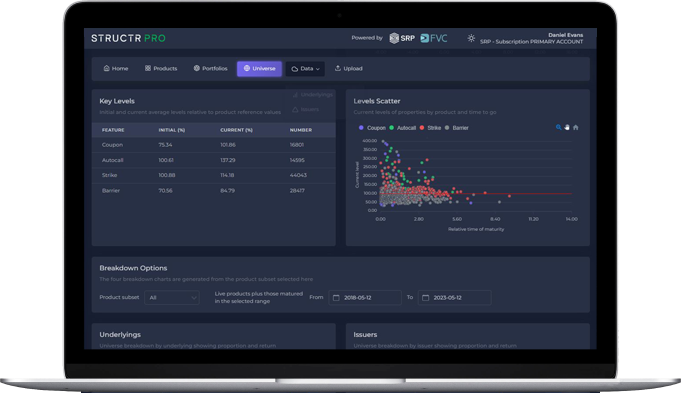Select the zoom magnifier chart tool
Viewport: 681px width, 393px height.
[558, 127]
